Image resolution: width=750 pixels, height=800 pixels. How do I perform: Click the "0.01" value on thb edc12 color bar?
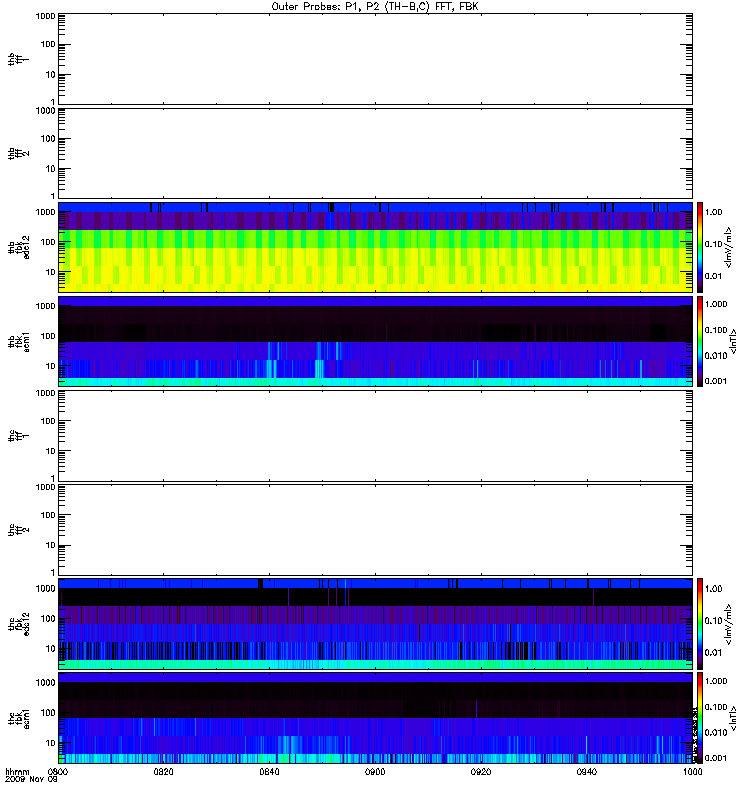[713, 277]
